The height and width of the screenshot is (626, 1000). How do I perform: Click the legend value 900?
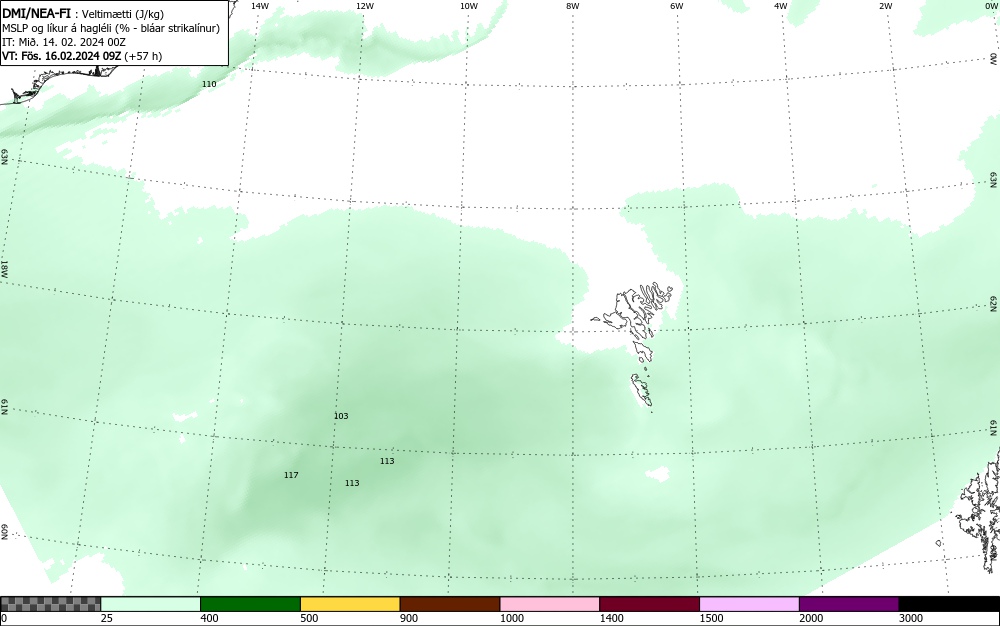[x=409, y=618]
